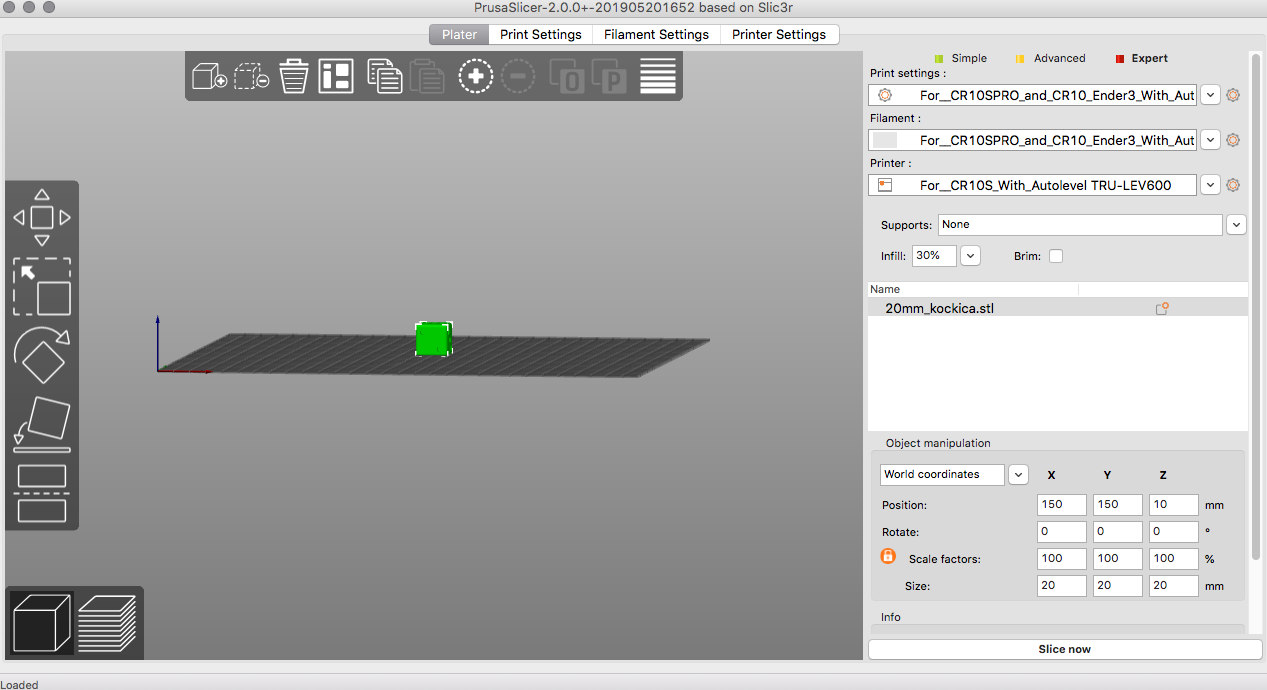Image resolution: width=1267 pixels, height=690 pixels.
Task: Click the Position Z field
Action: [1174, 505]
